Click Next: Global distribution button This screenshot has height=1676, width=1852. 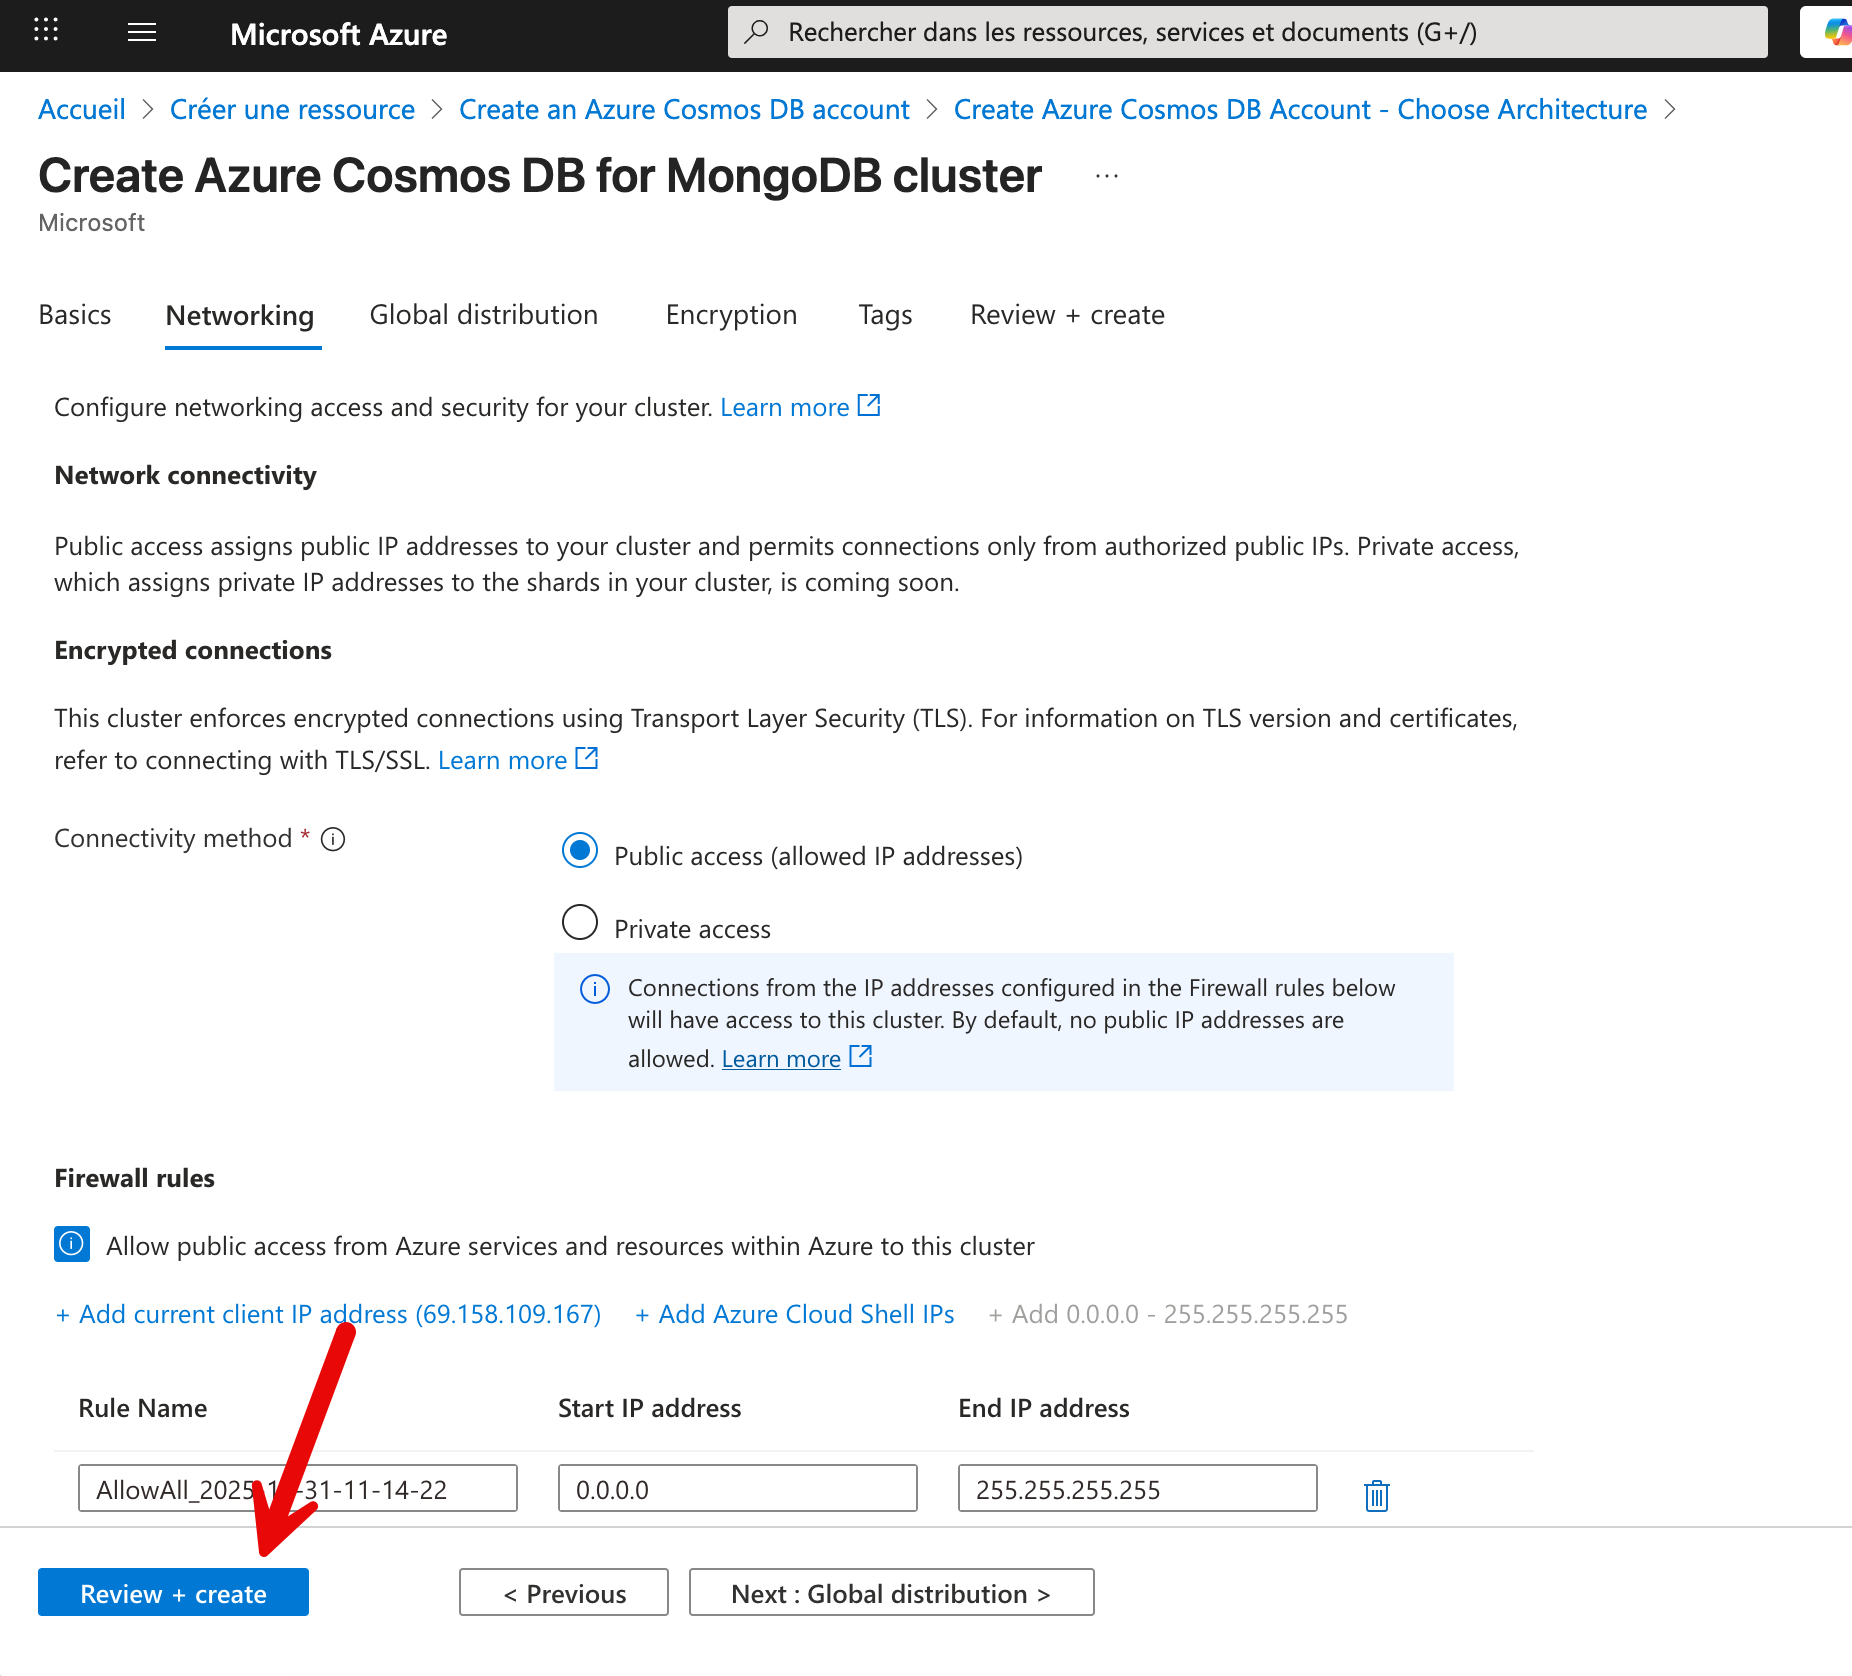891,1593
